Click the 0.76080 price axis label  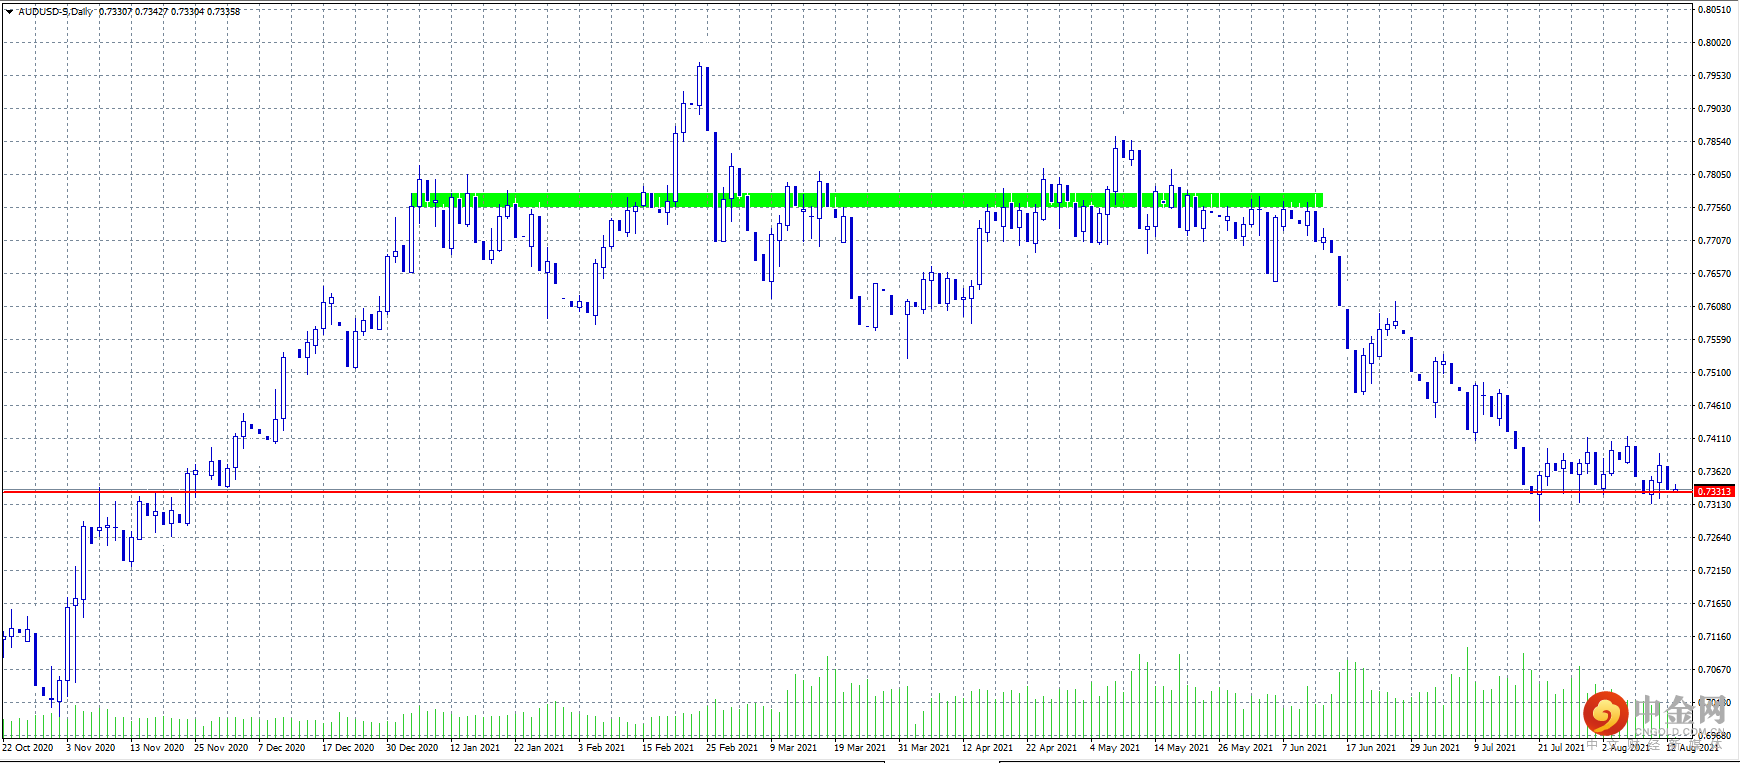click(1714, 307)
